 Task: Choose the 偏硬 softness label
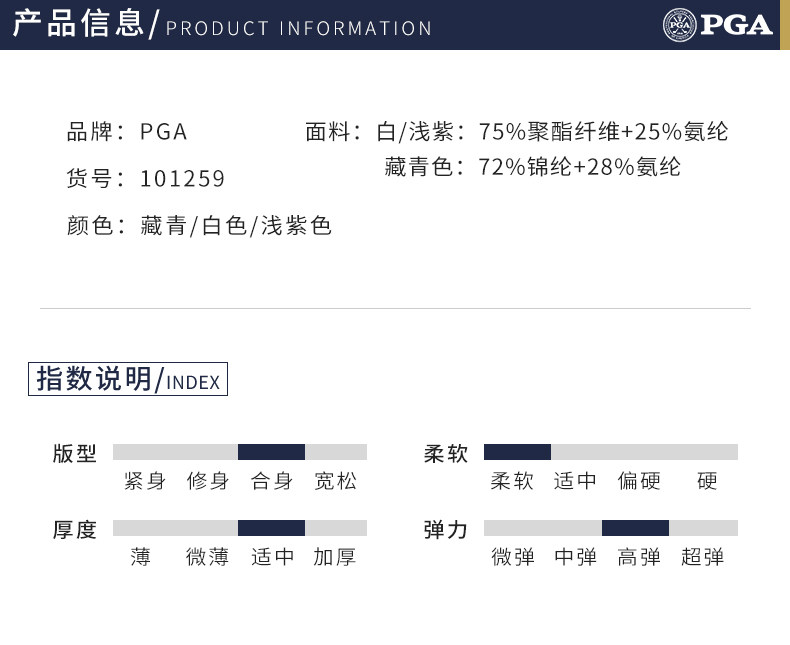pyautogui.click(x=639, y=481)
